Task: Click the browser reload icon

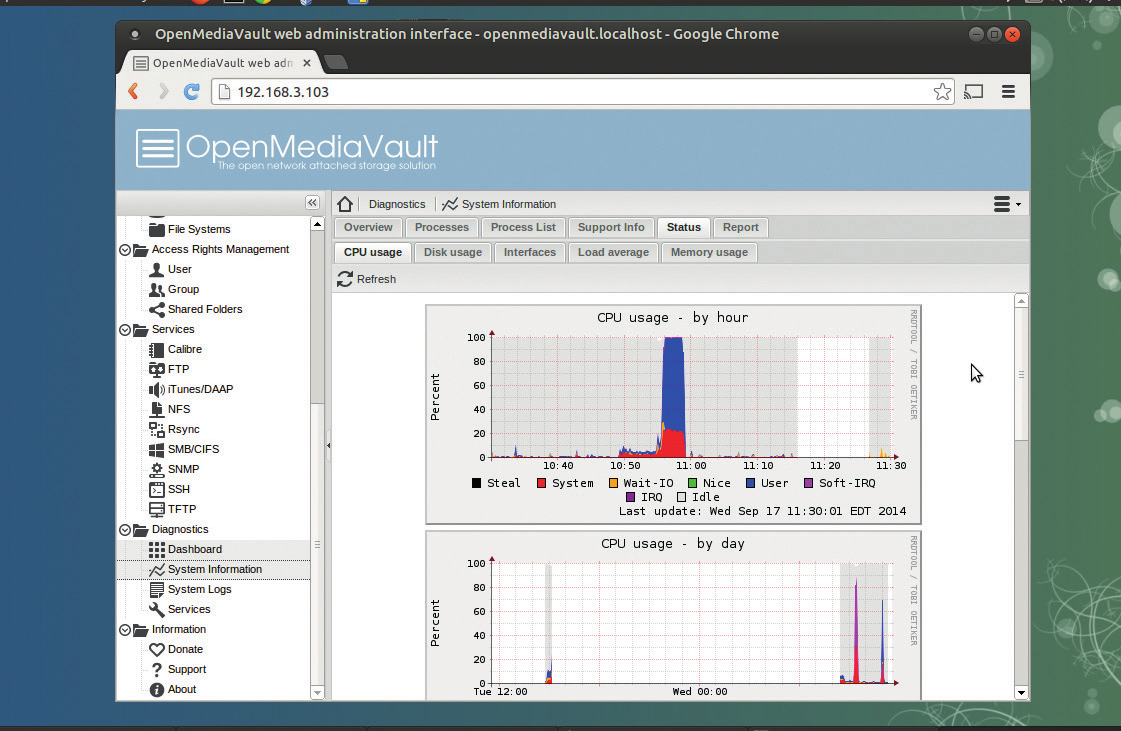Action: 192,92
